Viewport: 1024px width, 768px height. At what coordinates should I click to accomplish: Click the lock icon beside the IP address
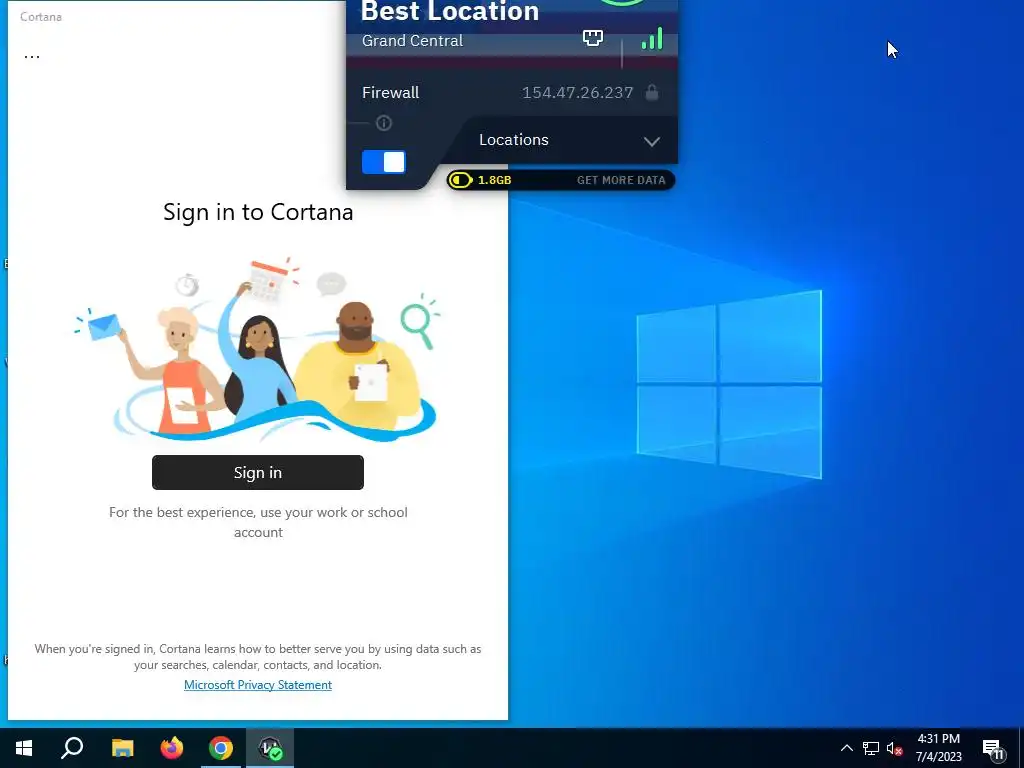click(652, 92)
